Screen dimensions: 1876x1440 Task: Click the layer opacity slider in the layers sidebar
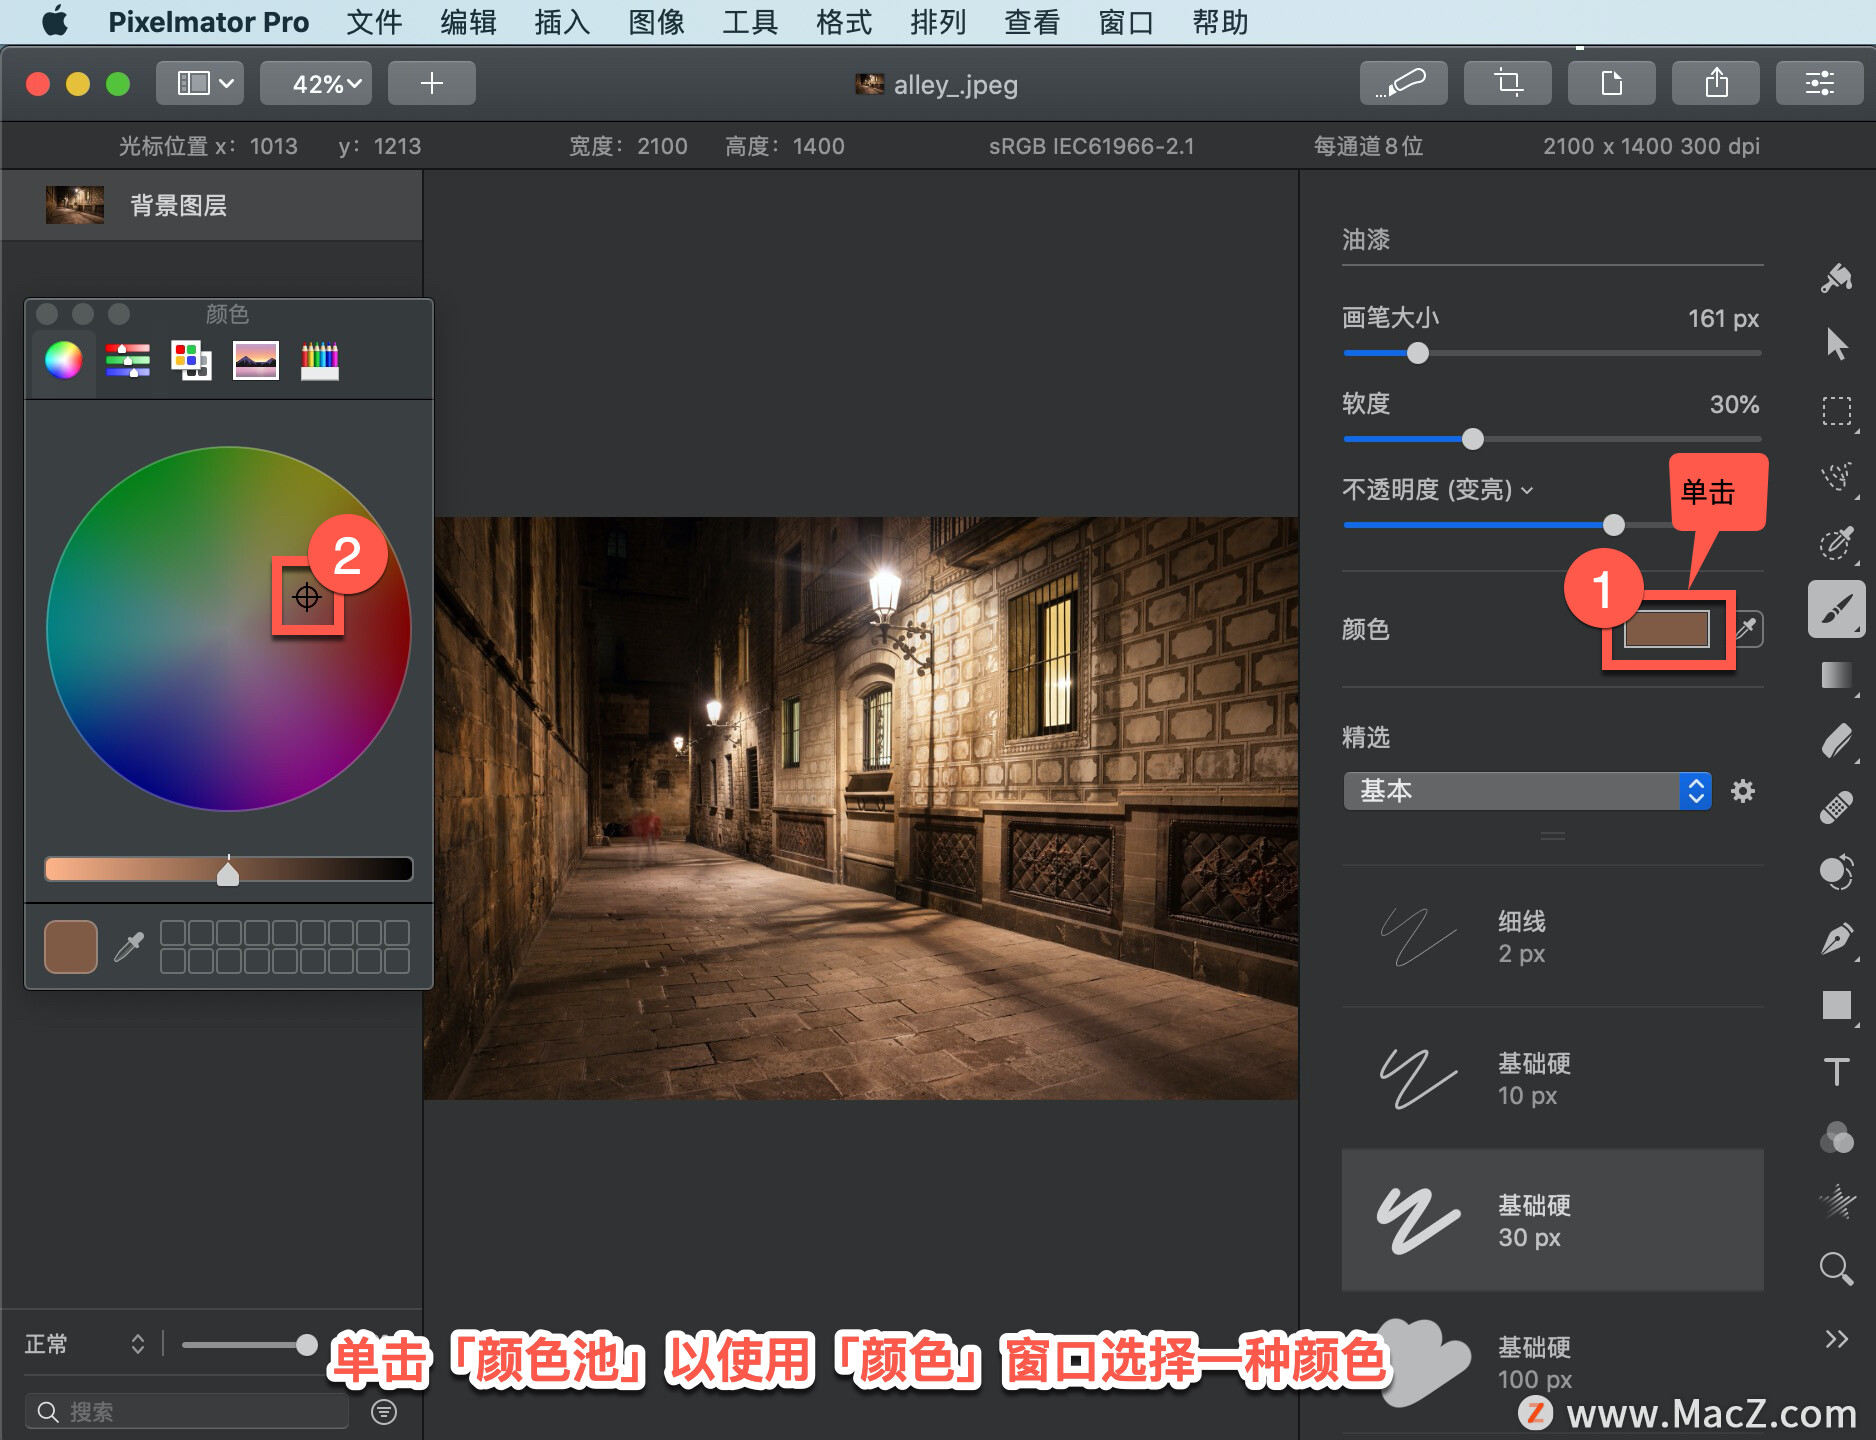click(x=249, y=1345)
